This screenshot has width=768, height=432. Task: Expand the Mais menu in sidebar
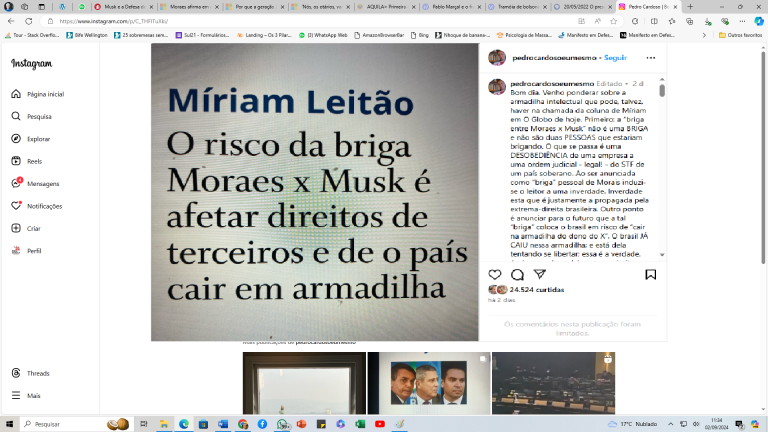34,396
